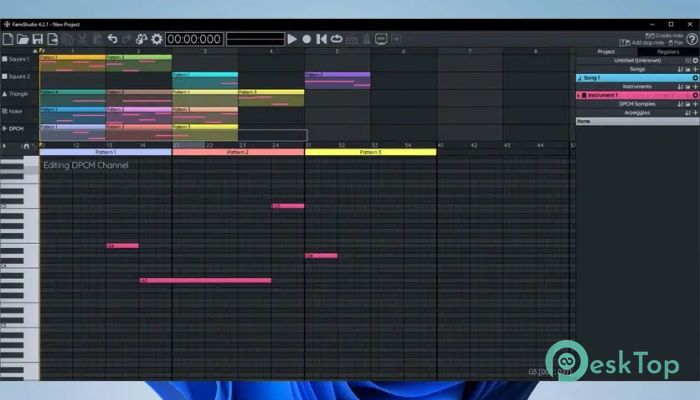Undo the last action

112,39
